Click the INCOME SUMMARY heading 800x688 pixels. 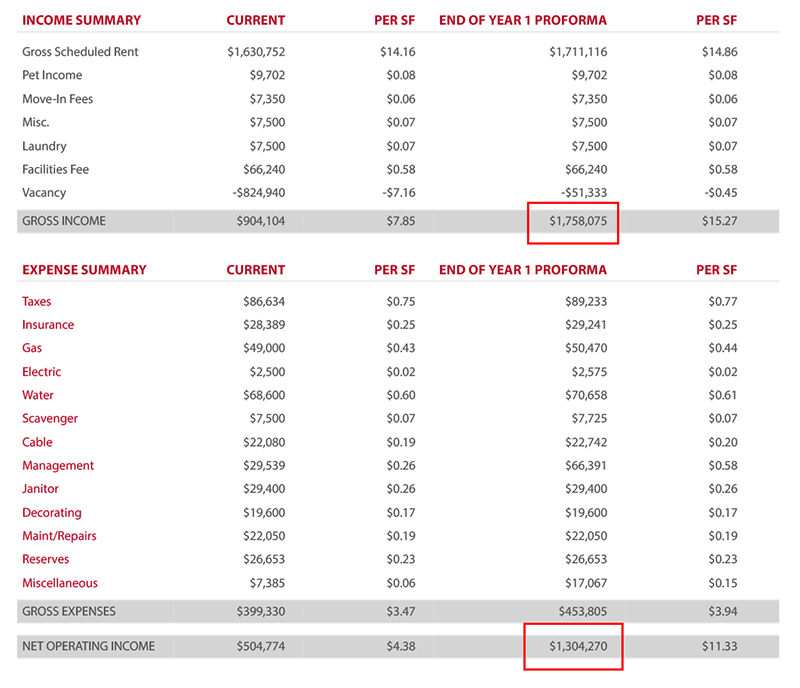pos(81,20)
